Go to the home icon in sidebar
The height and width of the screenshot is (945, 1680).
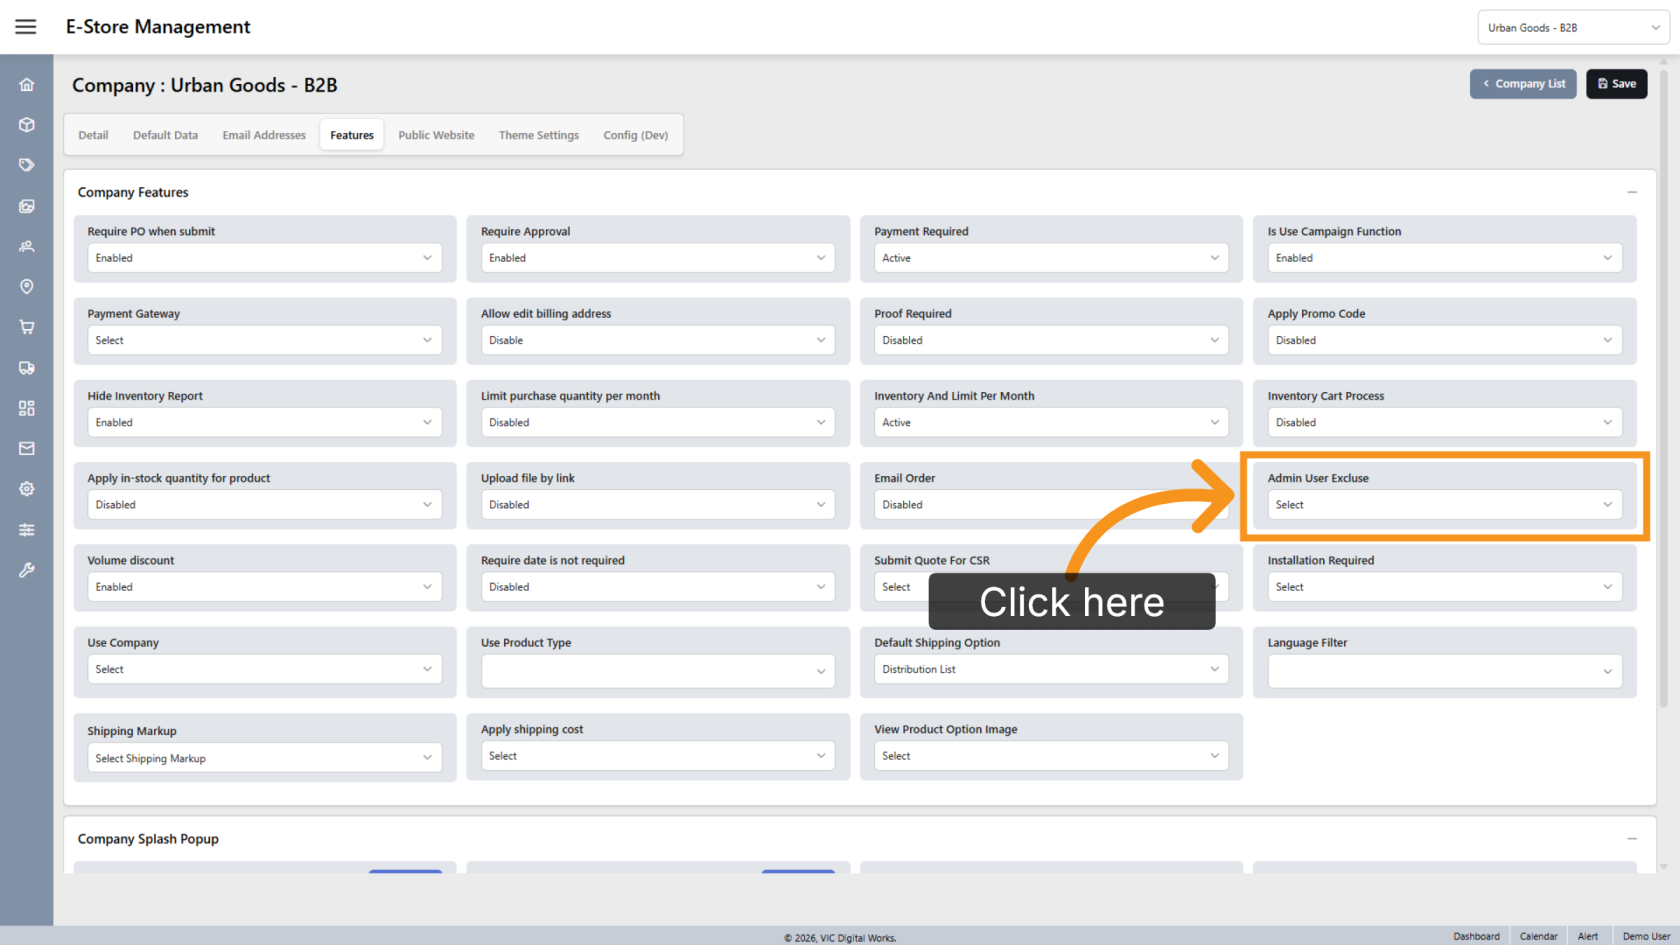(x=27, y=85)
